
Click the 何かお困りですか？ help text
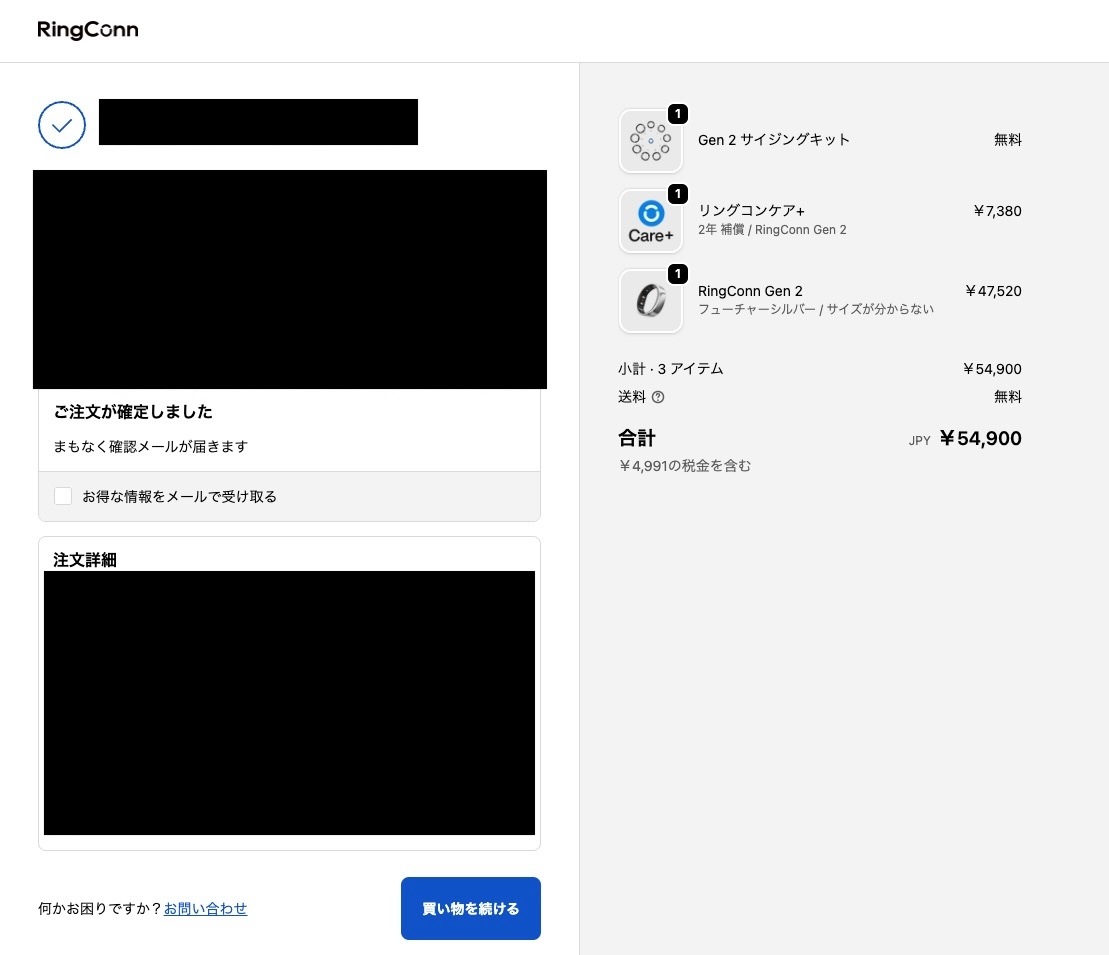[100, 908]
